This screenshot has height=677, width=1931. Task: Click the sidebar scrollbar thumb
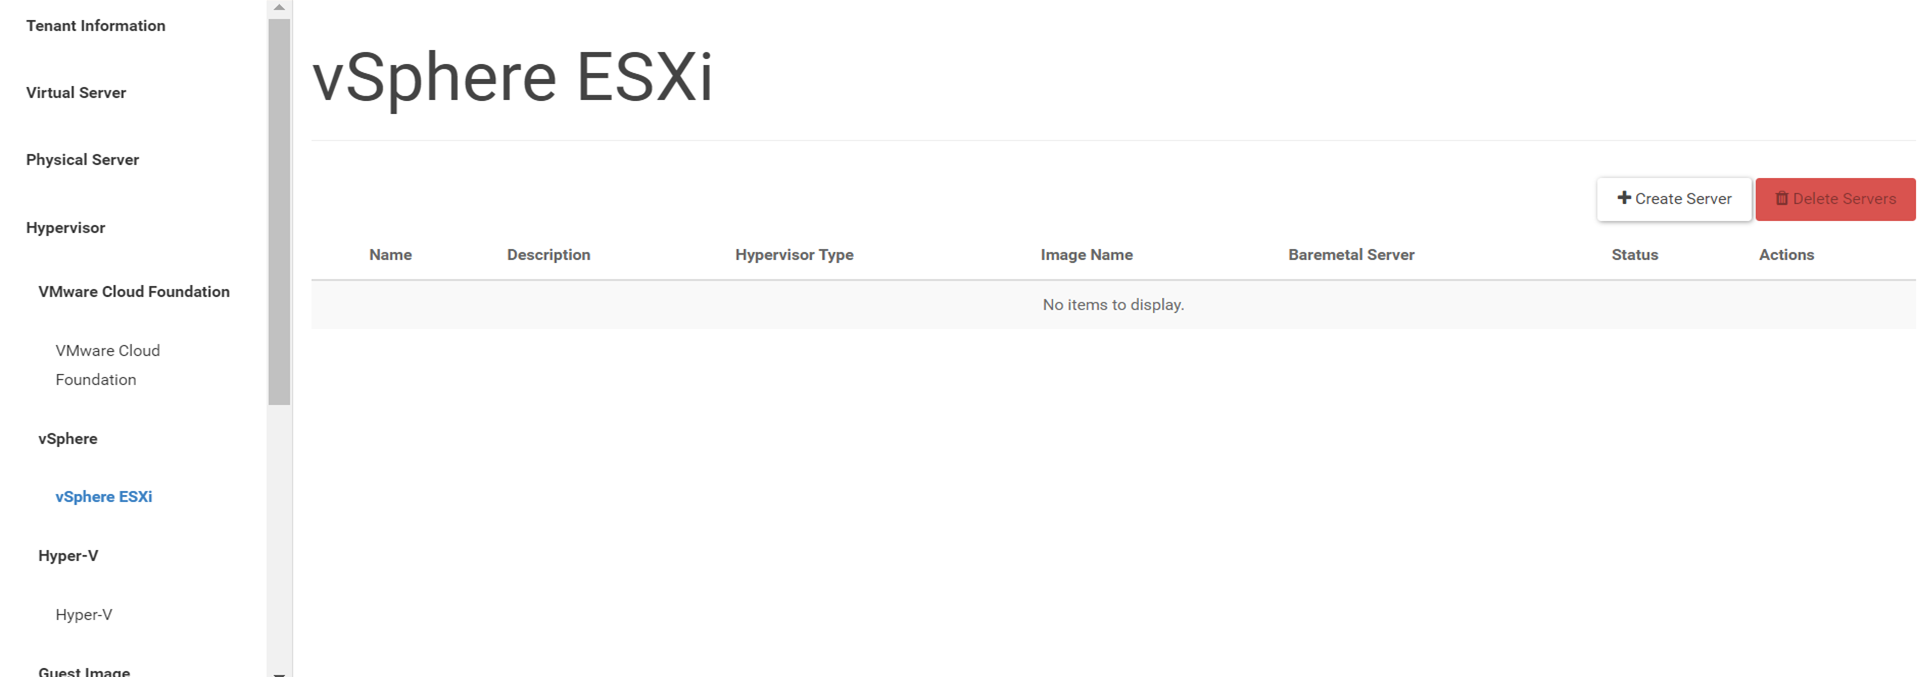pos(279,210)
